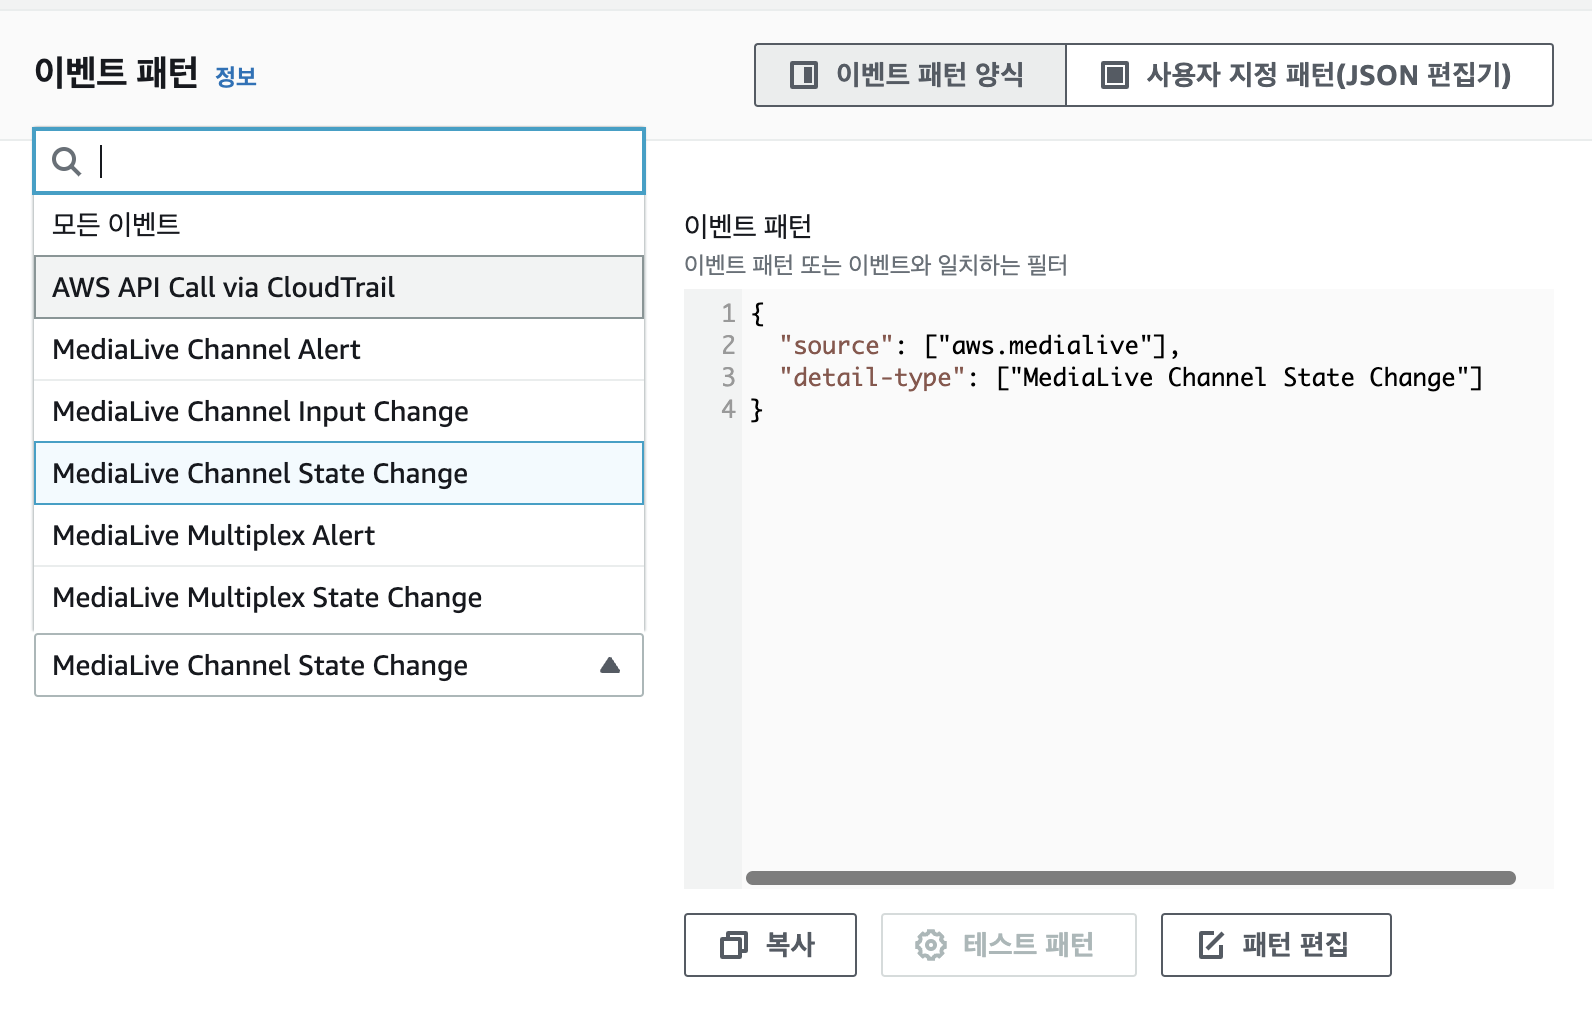Image resolution: width=1592 pixels, height=1016 pixels.
Task: Click the "detail-type" line in JSON pattern
Action: pyautogui.click(x=1131, y=377)
